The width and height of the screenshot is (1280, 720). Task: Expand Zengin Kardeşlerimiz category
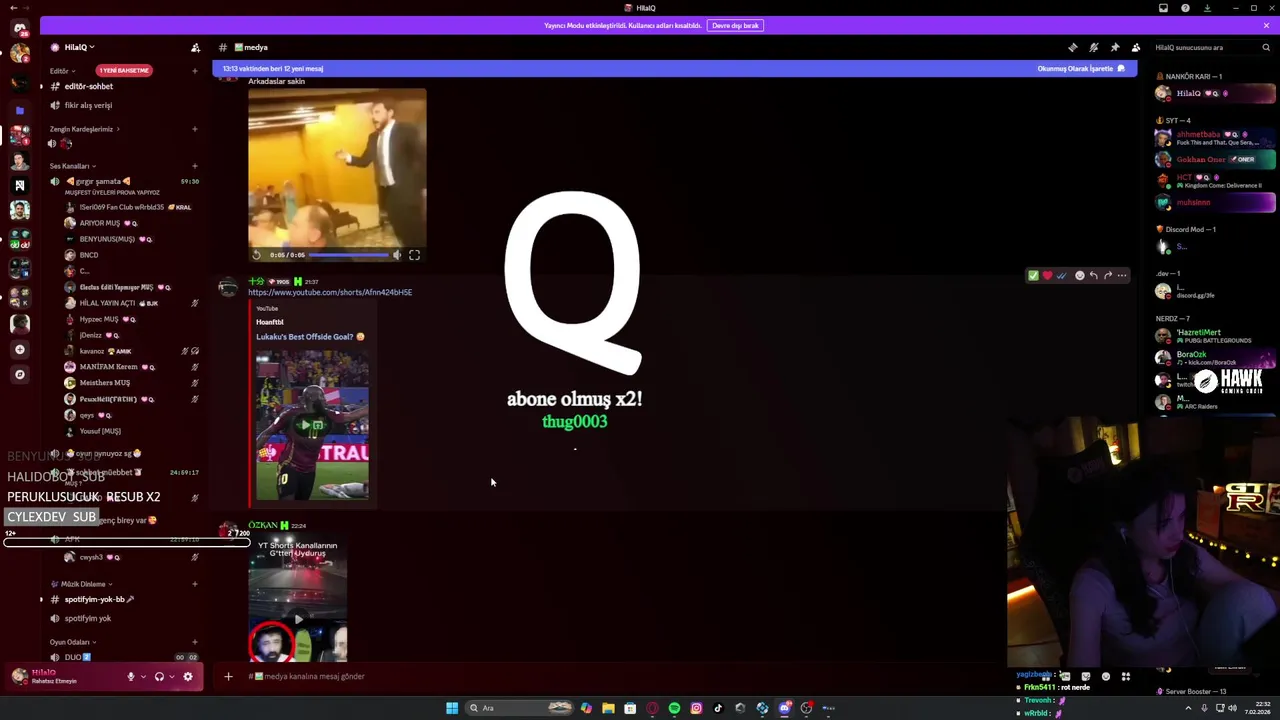pyautogui.click(x=85, y=129)
